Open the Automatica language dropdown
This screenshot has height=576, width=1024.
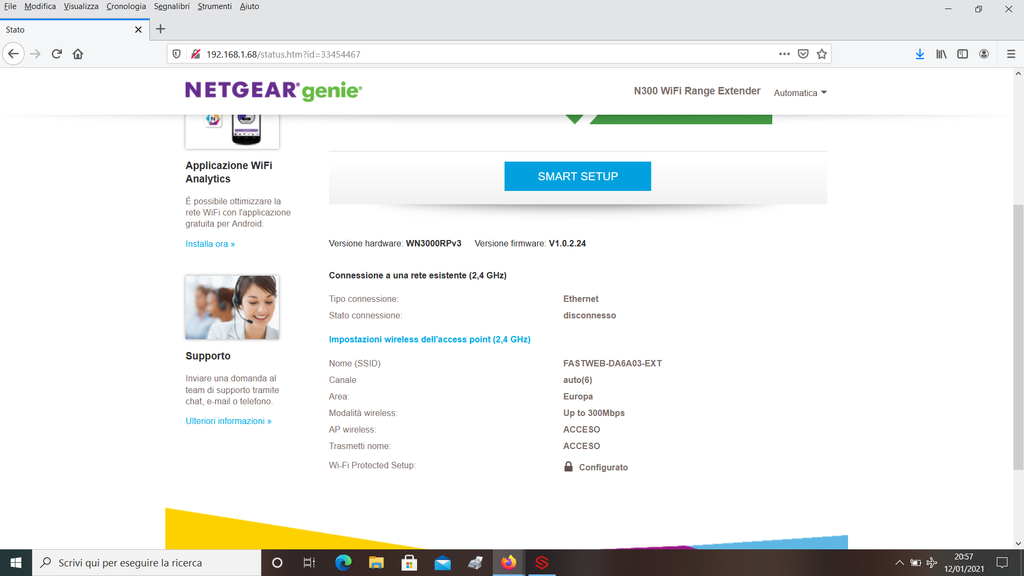pyautogui.click(x=800, y=93)
